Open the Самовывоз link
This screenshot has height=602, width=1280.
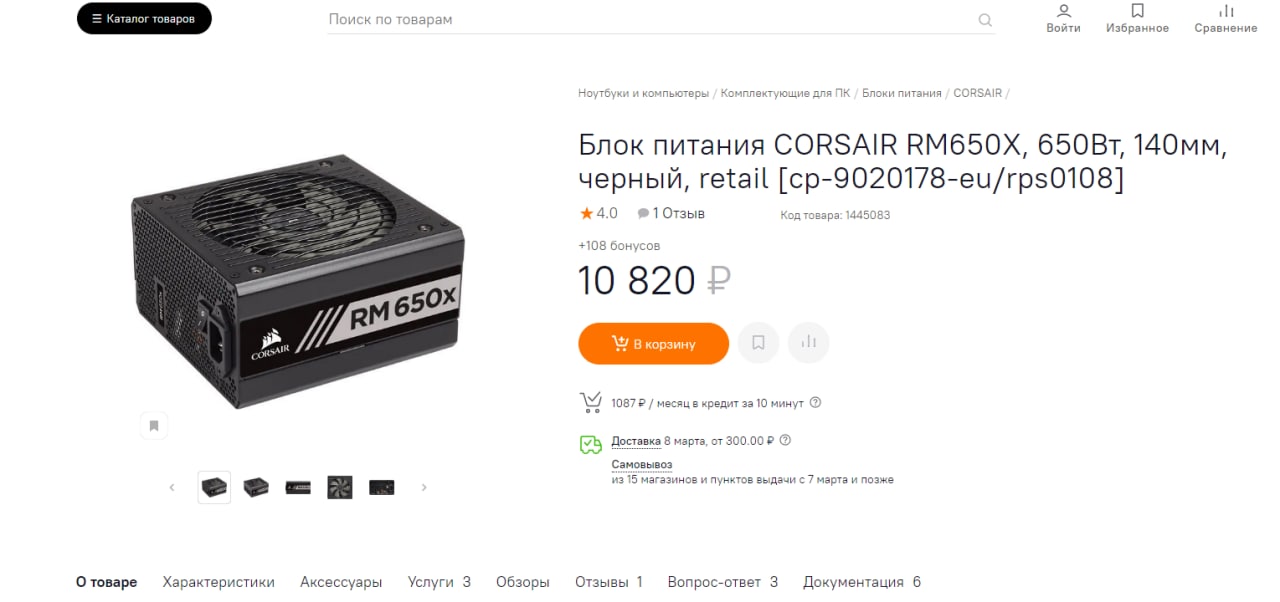[642, 464]
